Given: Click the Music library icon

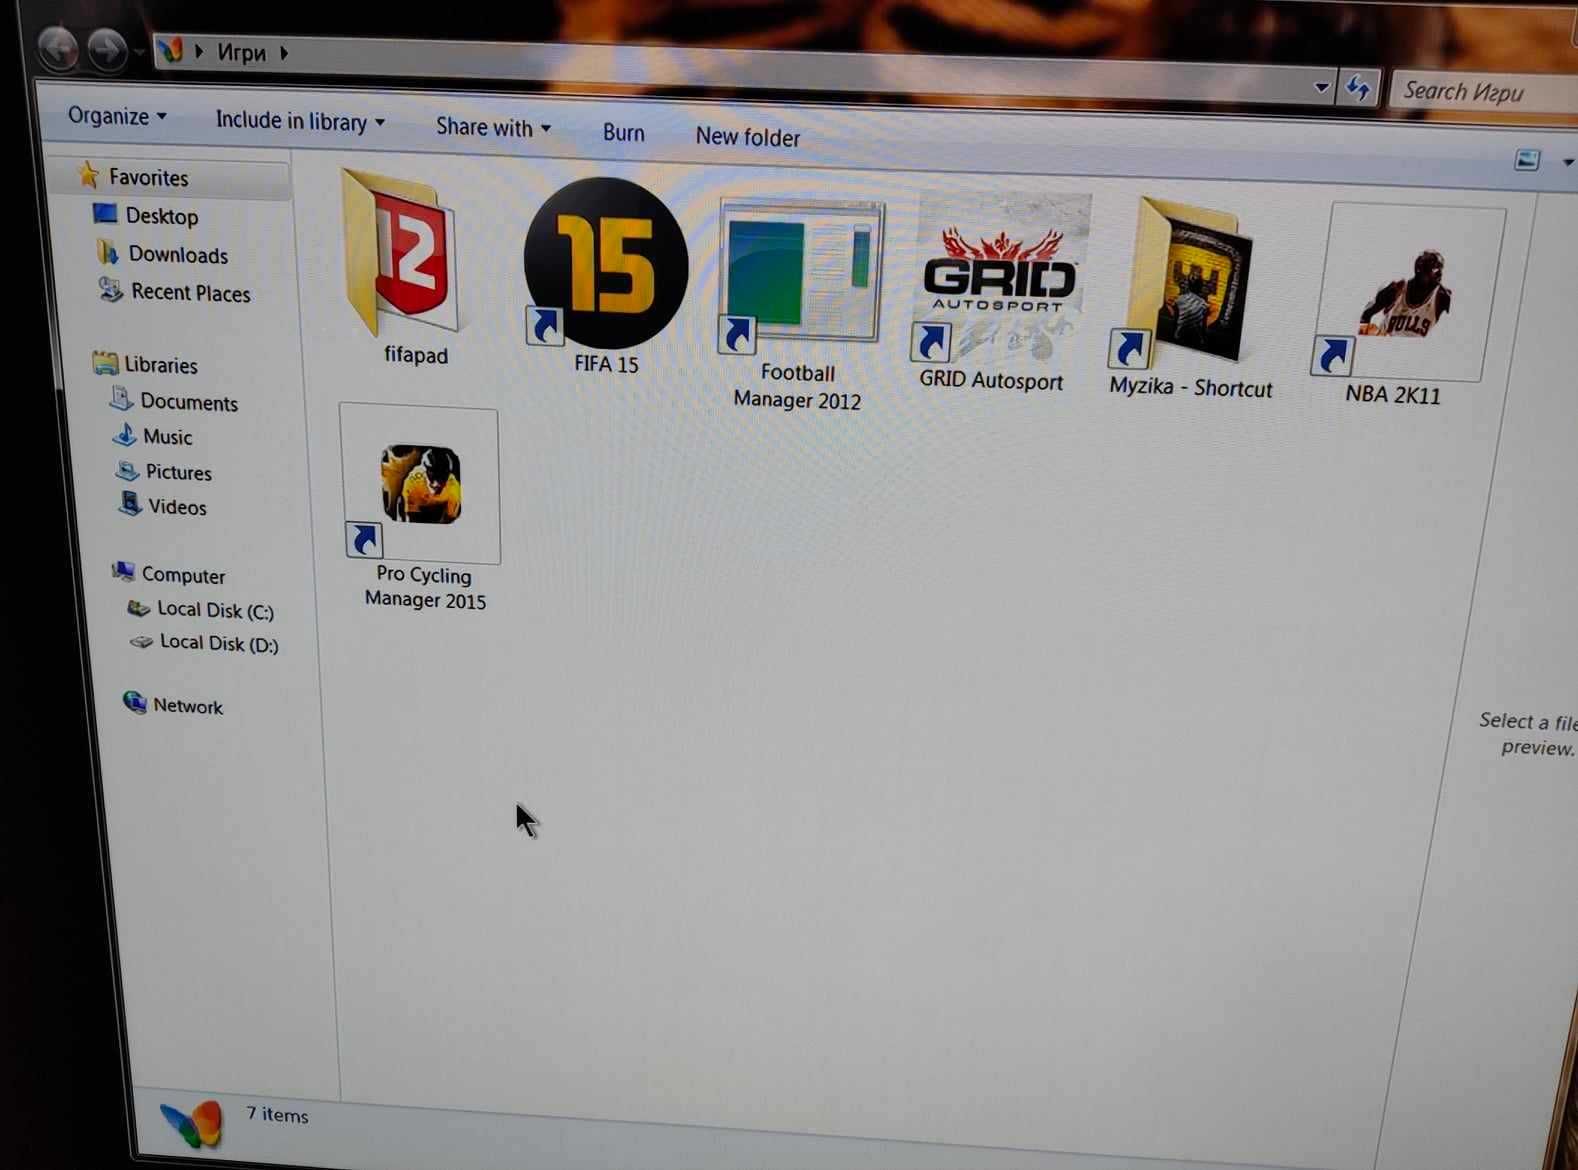Looking at the screenshot, I should [x=125, y=435].
